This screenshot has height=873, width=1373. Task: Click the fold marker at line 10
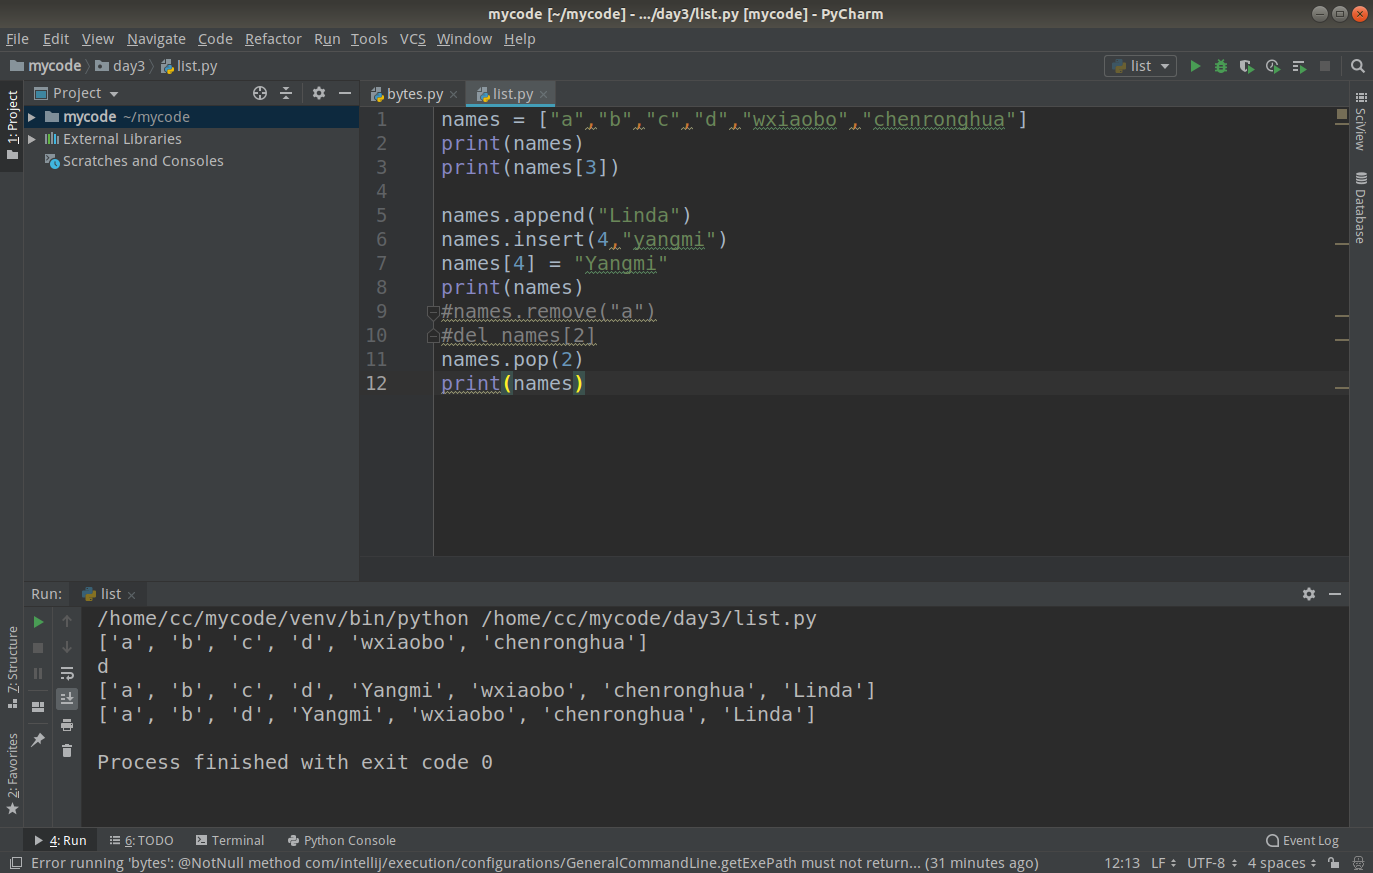(x=433, y=336)
